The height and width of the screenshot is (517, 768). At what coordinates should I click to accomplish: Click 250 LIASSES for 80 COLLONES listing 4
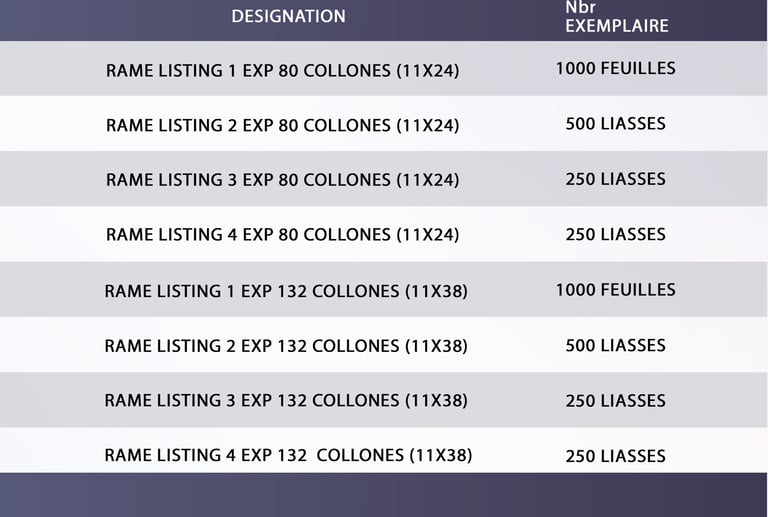click(615, 234)
